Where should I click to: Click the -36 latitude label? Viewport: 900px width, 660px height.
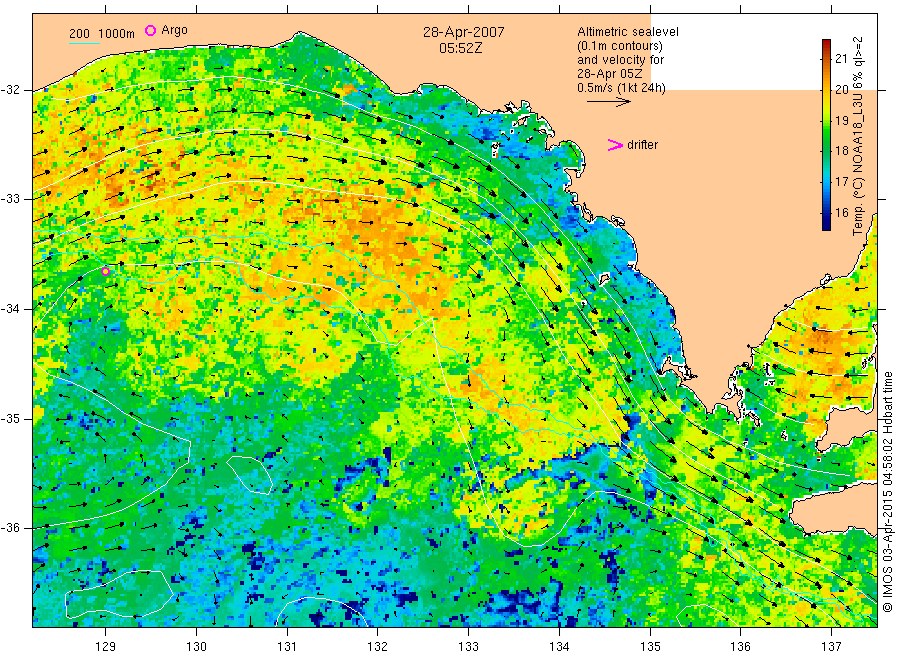tap(10, 528)
